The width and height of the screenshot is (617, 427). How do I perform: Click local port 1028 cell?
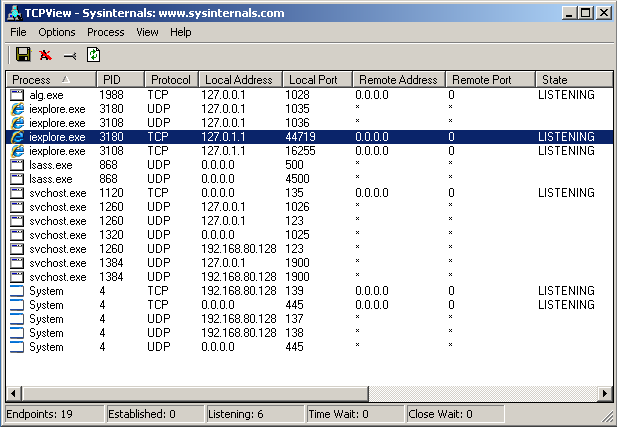(297, 95)
